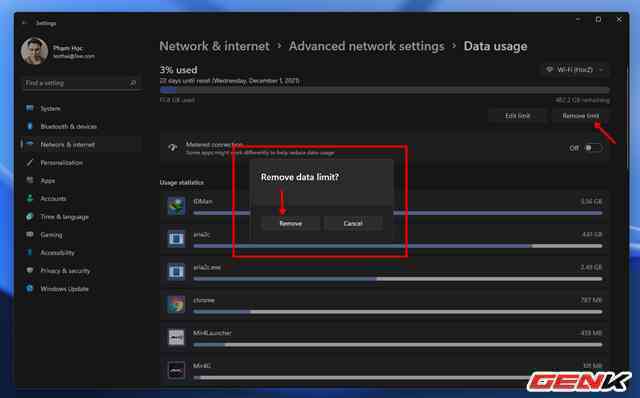Confirm Remove in data limit dialog
640x398 pixels.
[x=291, y=223]
